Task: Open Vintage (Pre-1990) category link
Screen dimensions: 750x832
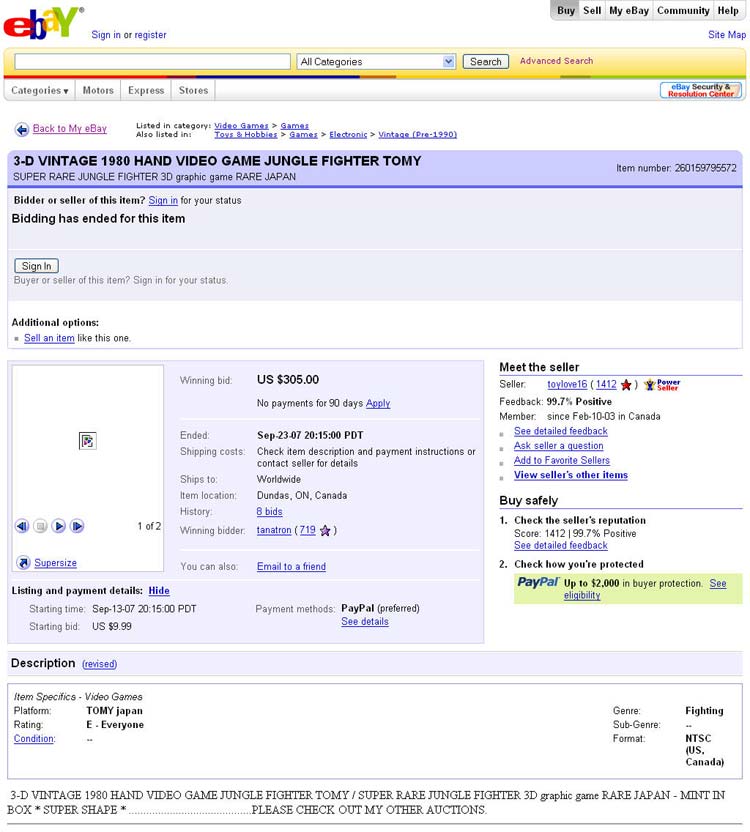Action: pyautogui.click(x=417, y=135)
